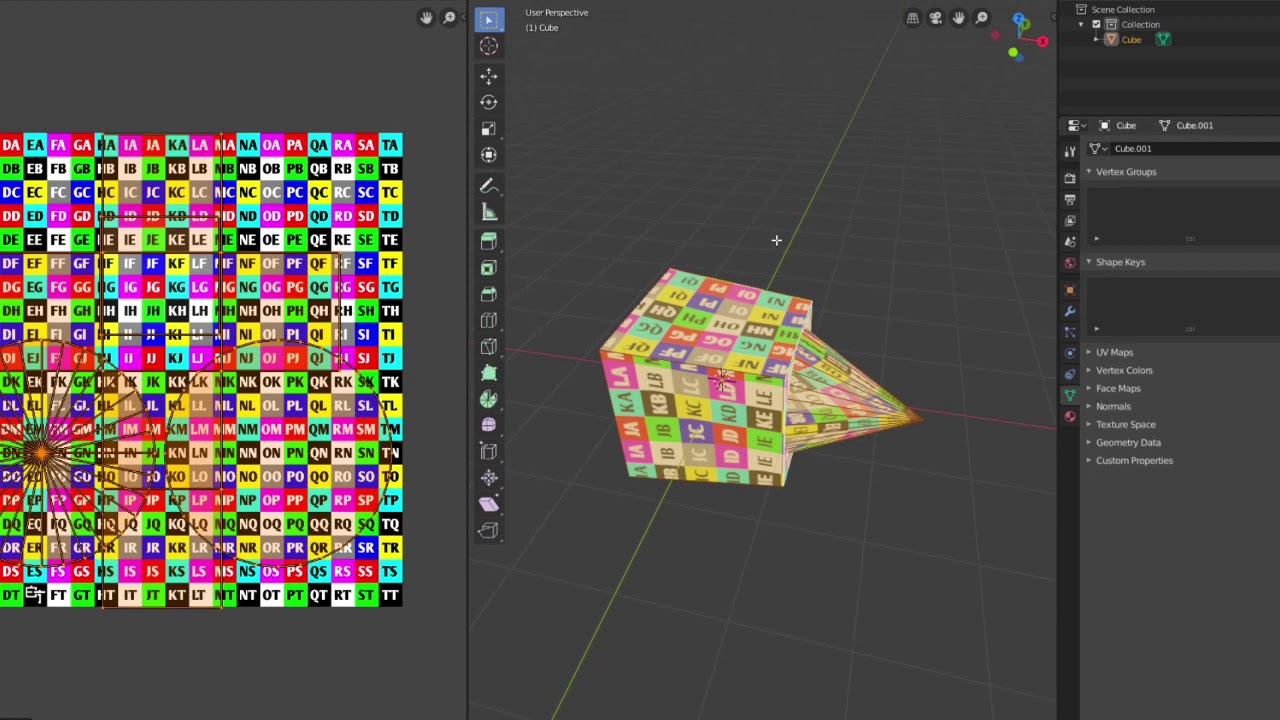Open the Output properties tab
The height and width of the screenshot is (720, 1280).
(1070, 200)
